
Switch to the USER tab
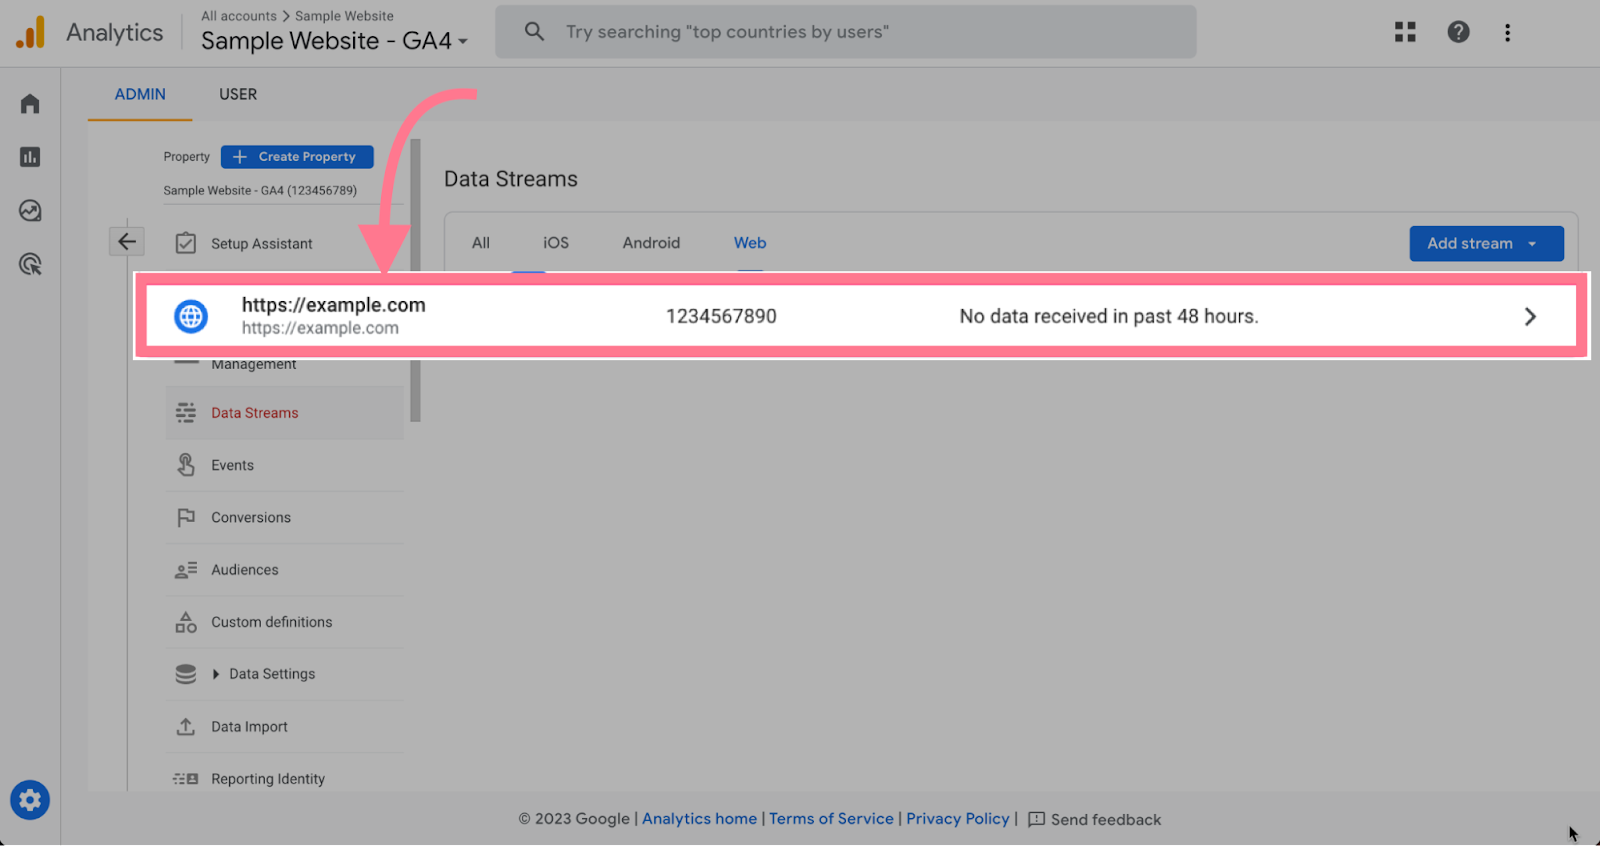coord(237,94)
